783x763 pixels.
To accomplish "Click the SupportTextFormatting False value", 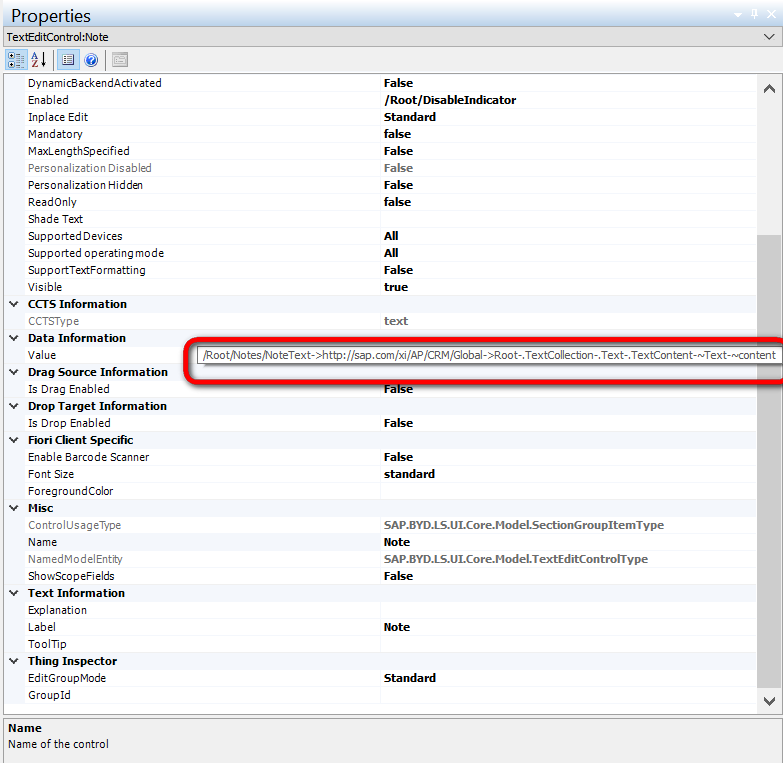I will coord(398,270).
